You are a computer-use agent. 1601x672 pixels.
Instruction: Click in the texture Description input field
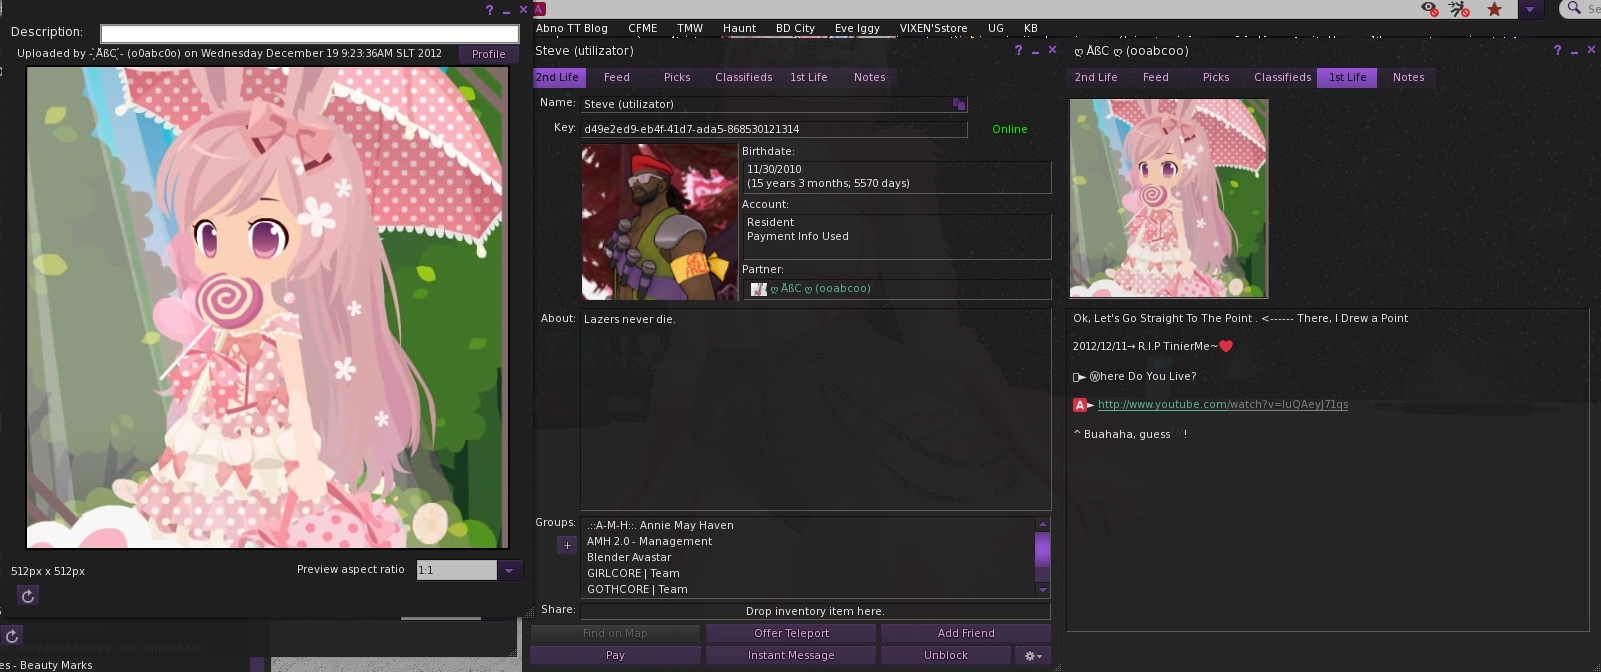(309, 33)
